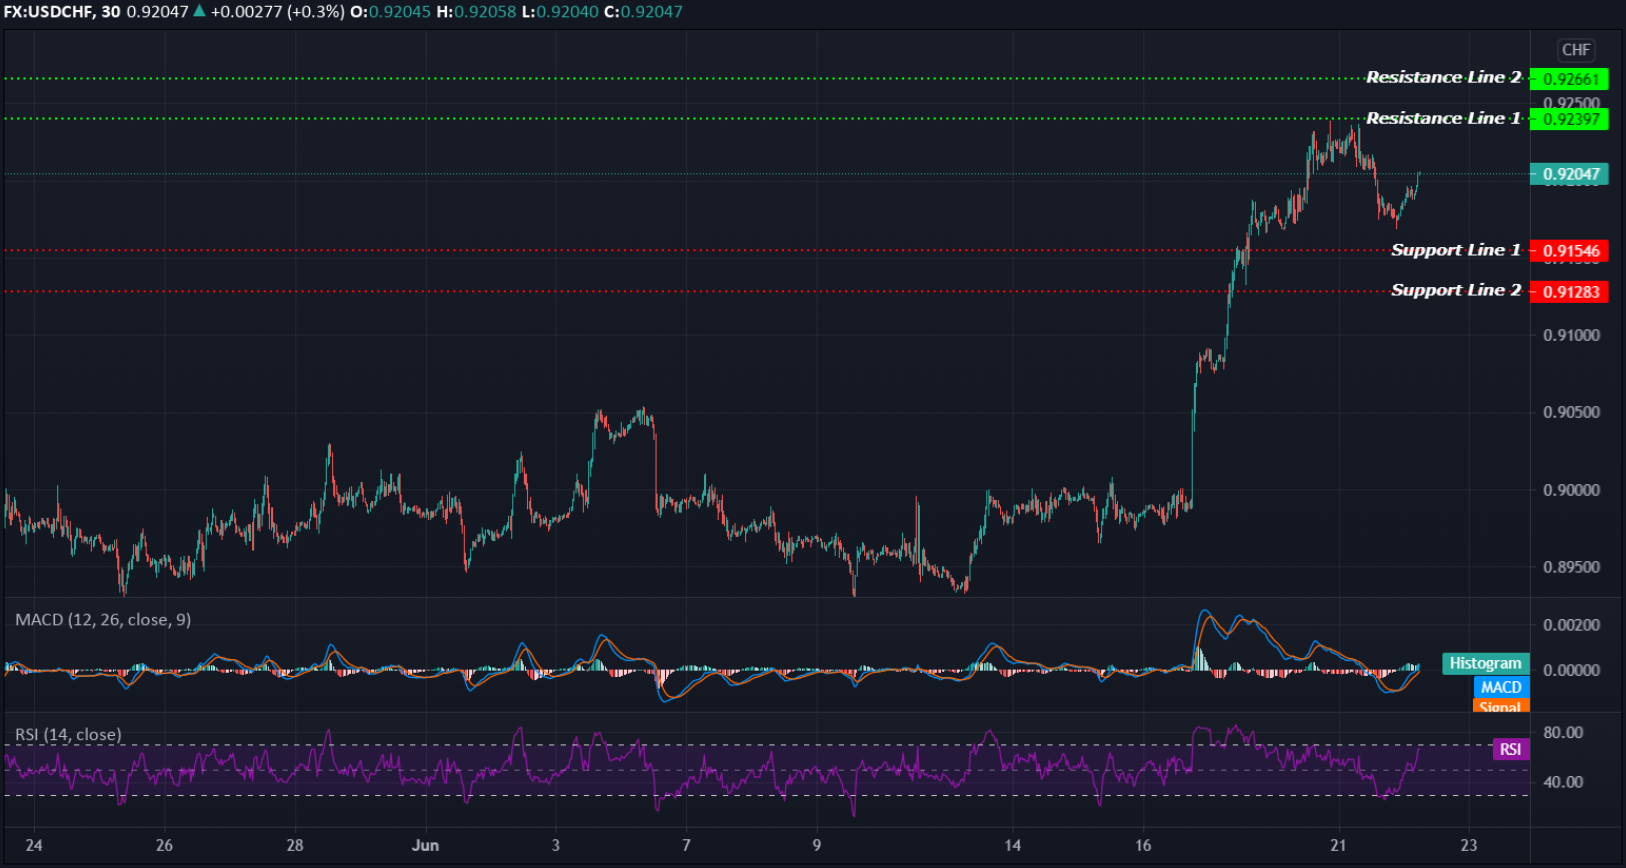Click the purple RSI scale label
The image size is (1626, 868).
[x=1511, y=749]
